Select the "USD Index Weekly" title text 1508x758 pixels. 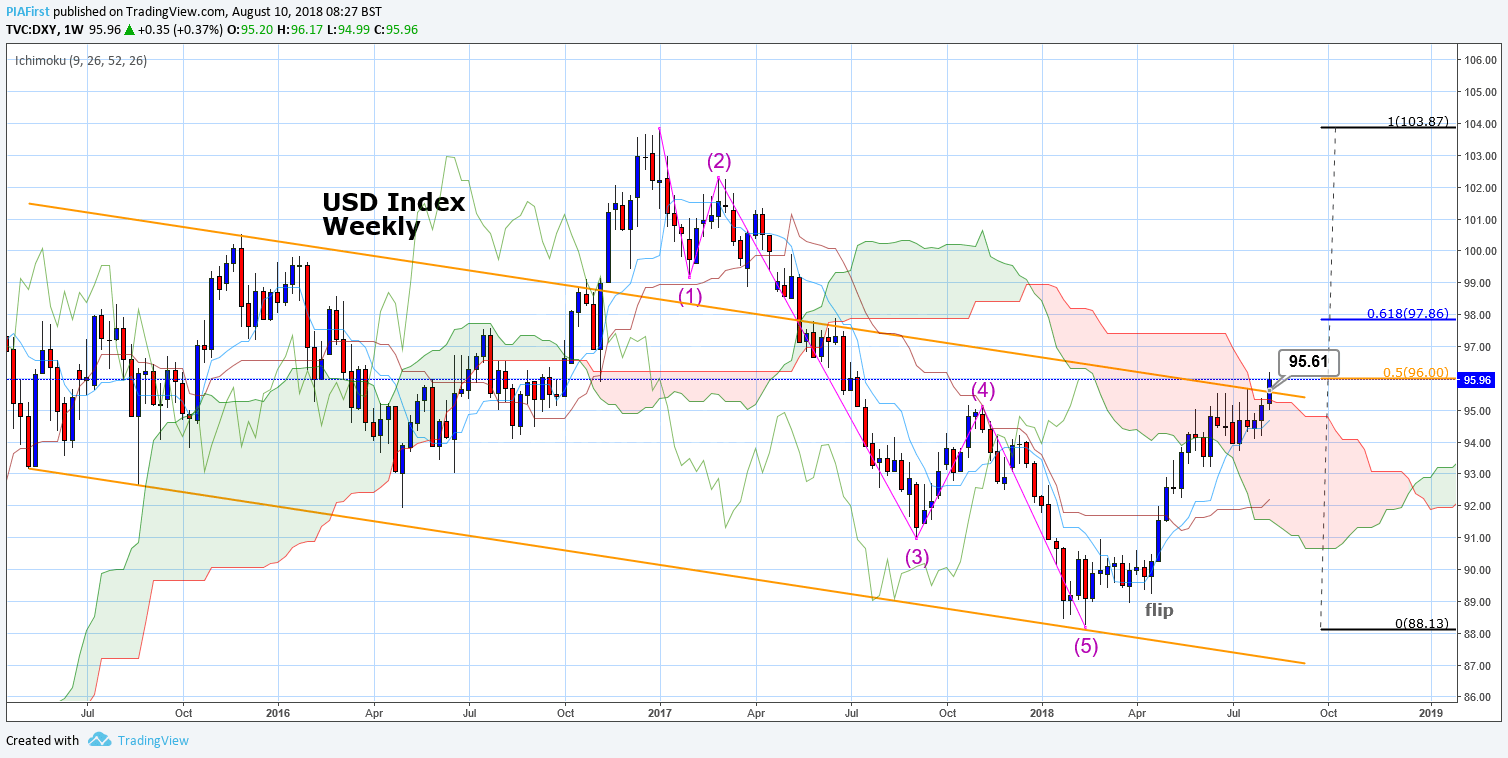[x=393, y=214]
